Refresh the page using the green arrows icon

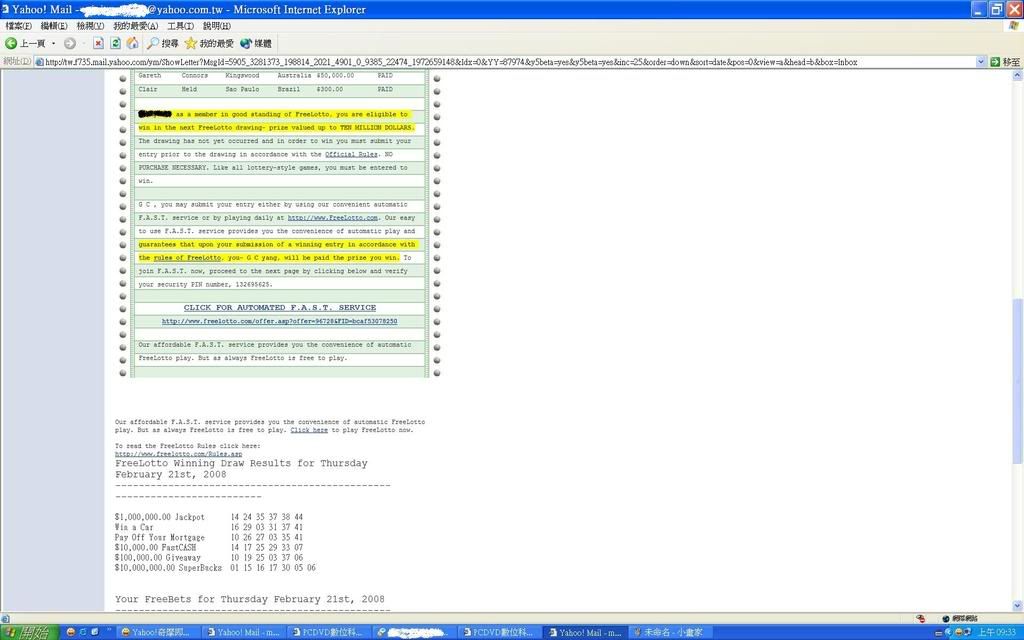[116, 43]
